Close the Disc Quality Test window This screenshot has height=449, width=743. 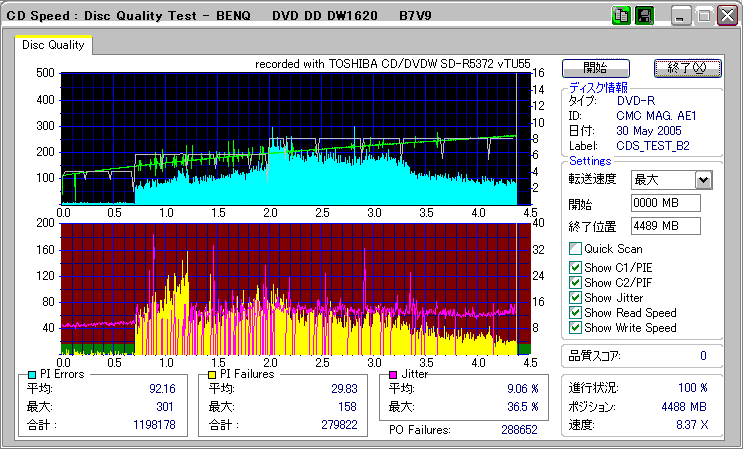[726, 16]
